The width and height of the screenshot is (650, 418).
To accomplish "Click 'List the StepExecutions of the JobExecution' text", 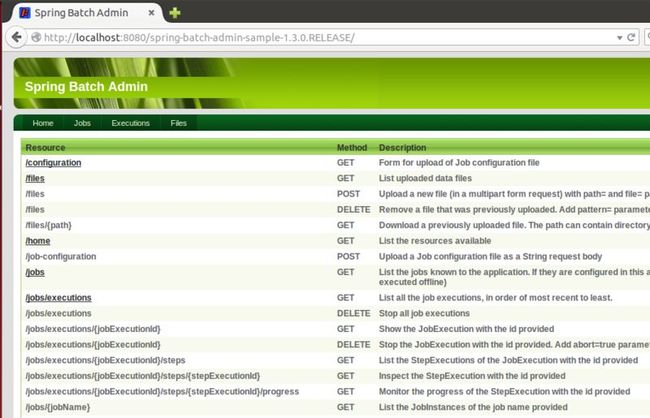I will 508,360.
